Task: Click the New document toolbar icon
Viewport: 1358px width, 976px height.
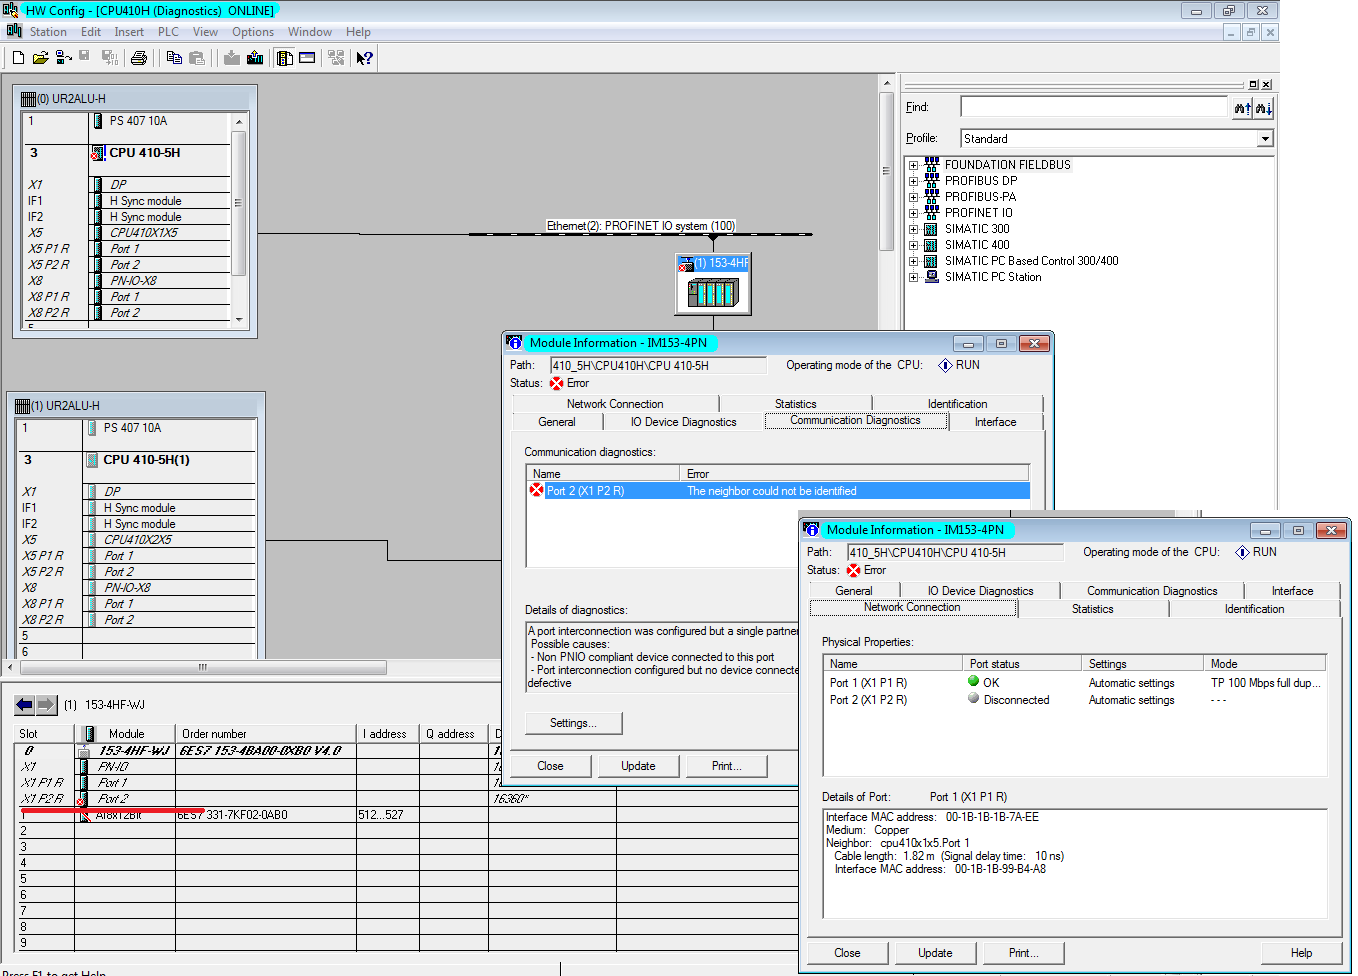Action: pyautogui.click(x=18, y=58)
